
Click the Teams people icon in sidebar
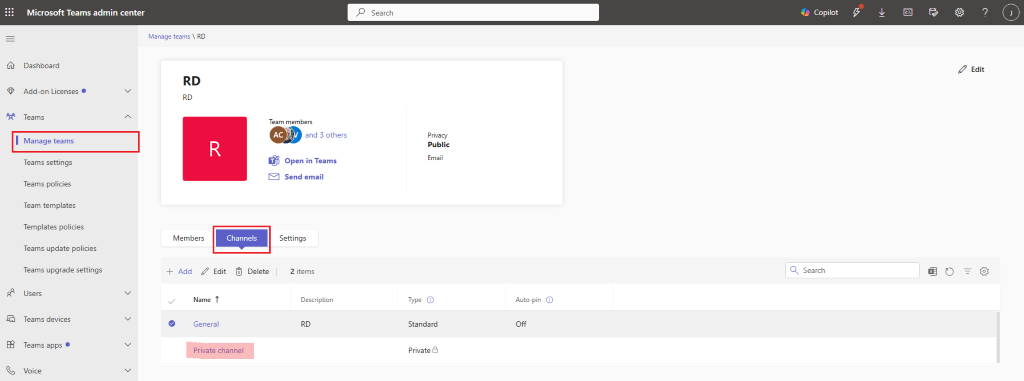pos(10,117)
